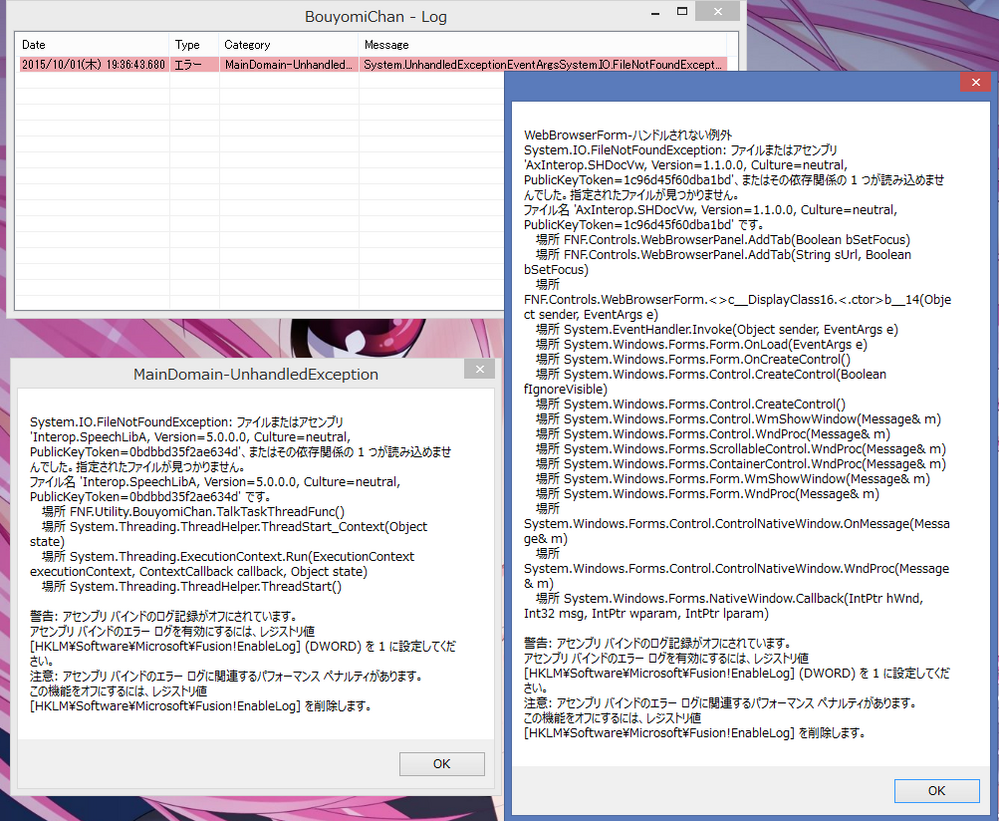Select the System.UnhandledExceptionEventArgs message cell in the log
999x821 pixels.
point(542,64)
